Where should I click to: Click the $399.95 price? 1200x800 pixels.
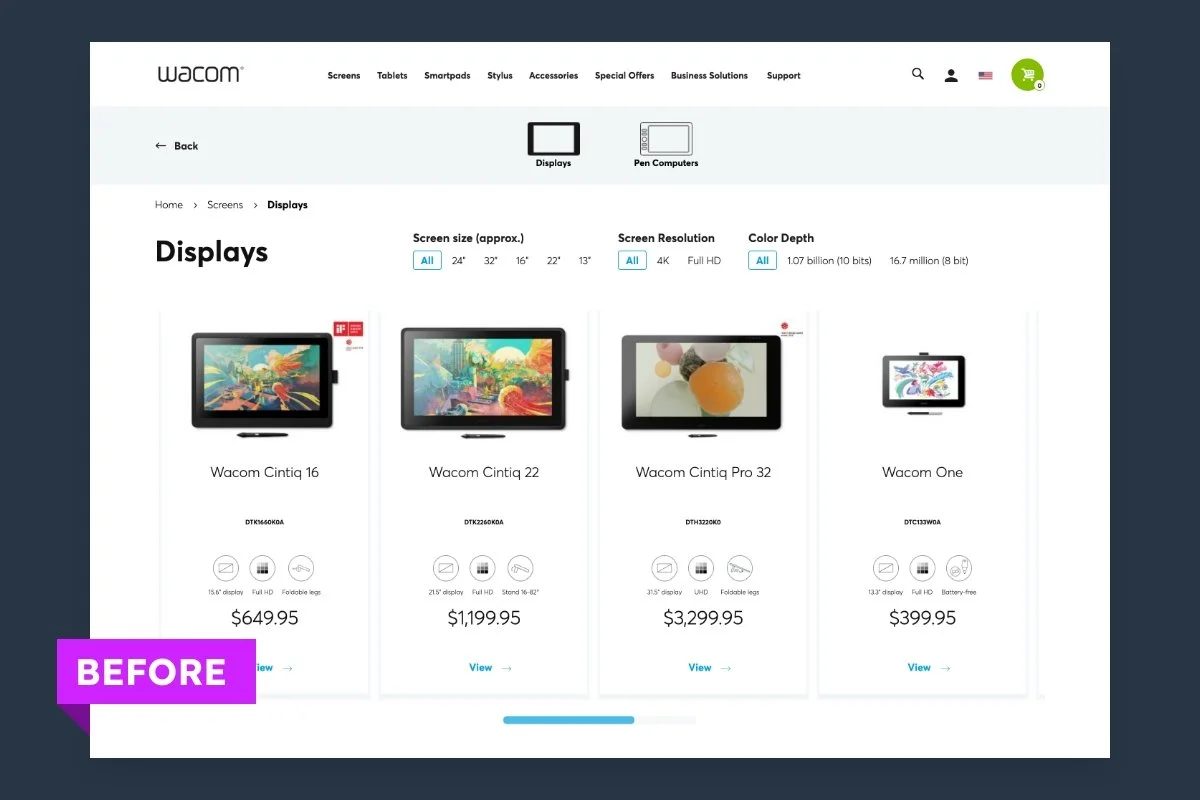[923, 618]
